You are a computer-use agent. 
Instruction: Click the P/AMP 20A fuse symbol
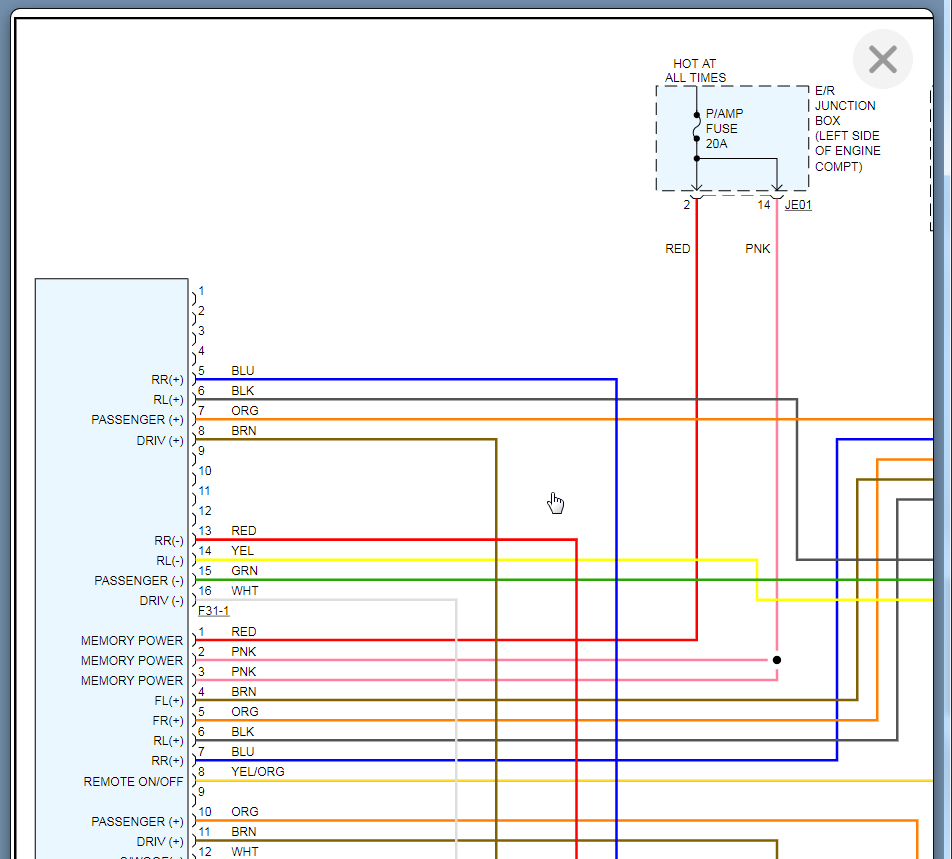tap(697, 128)
